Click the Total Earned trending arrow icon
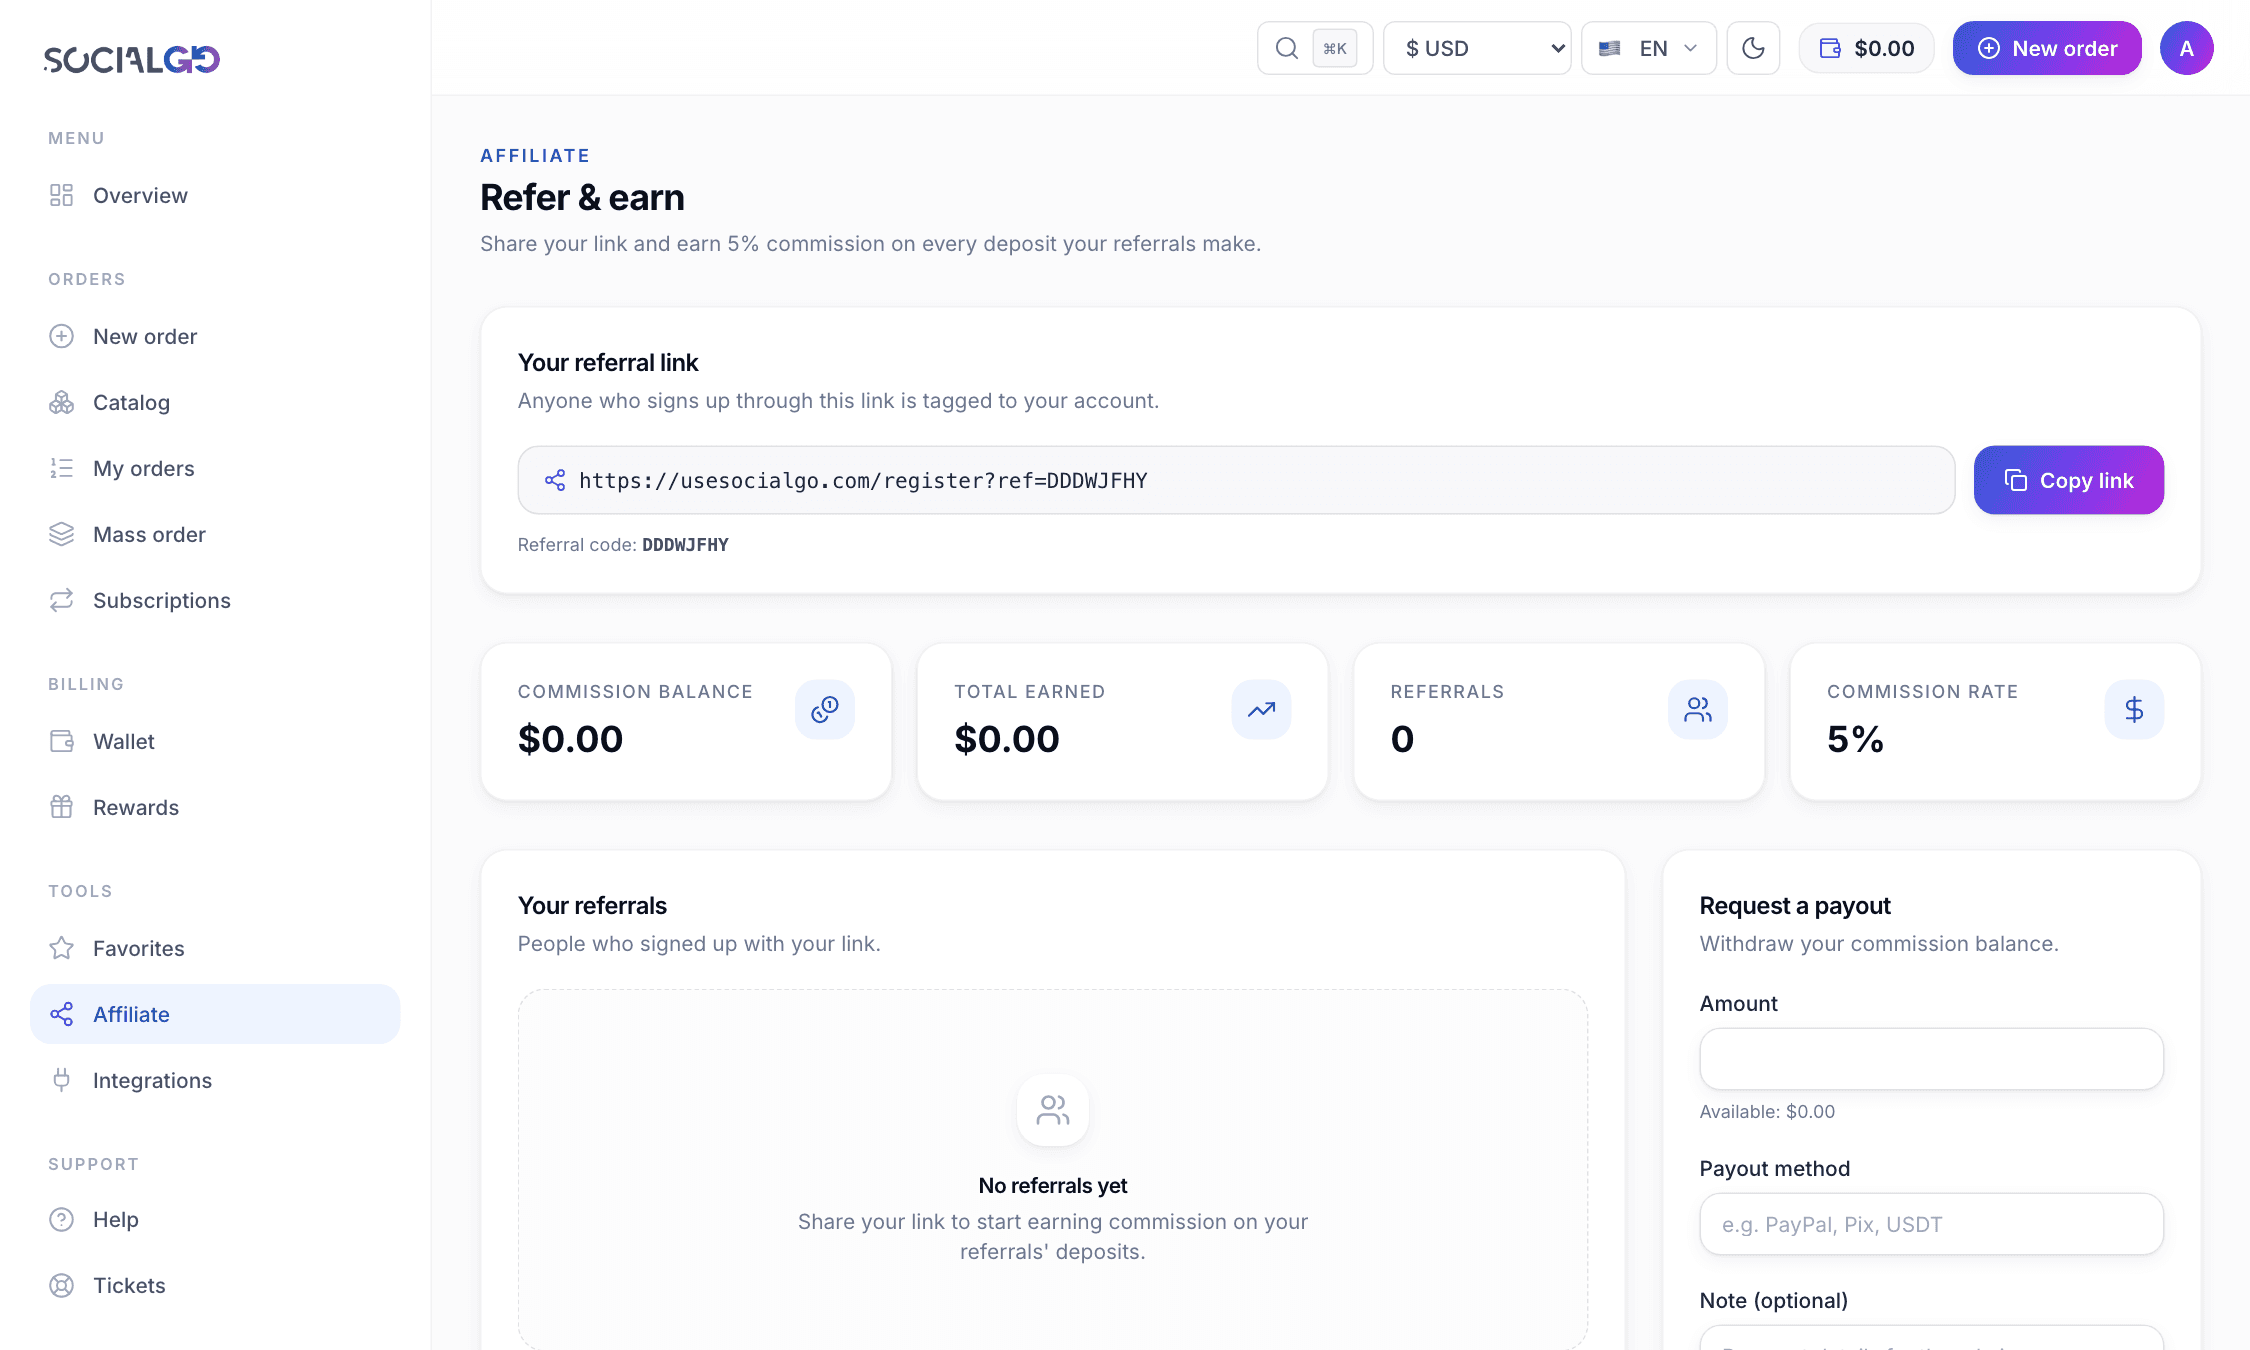Screen dimensions: 2250x1350 1261,710
